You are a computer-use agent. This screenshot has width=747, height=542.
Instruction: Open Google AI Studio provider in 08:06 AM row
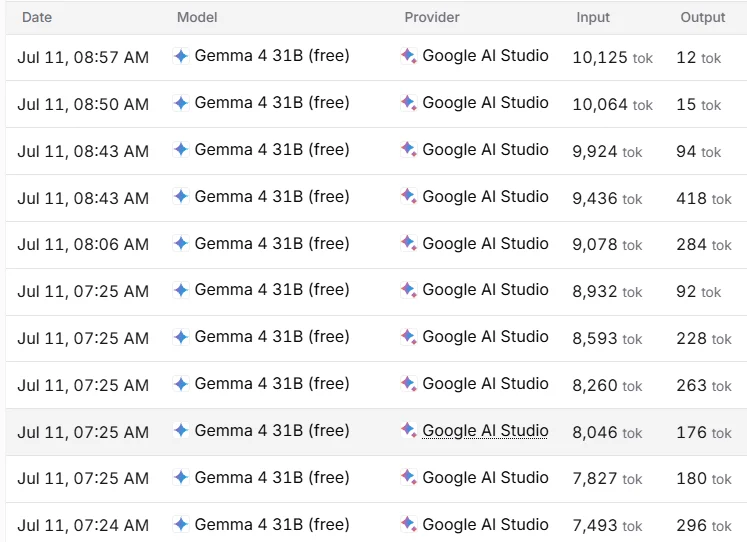click(485, 243)
